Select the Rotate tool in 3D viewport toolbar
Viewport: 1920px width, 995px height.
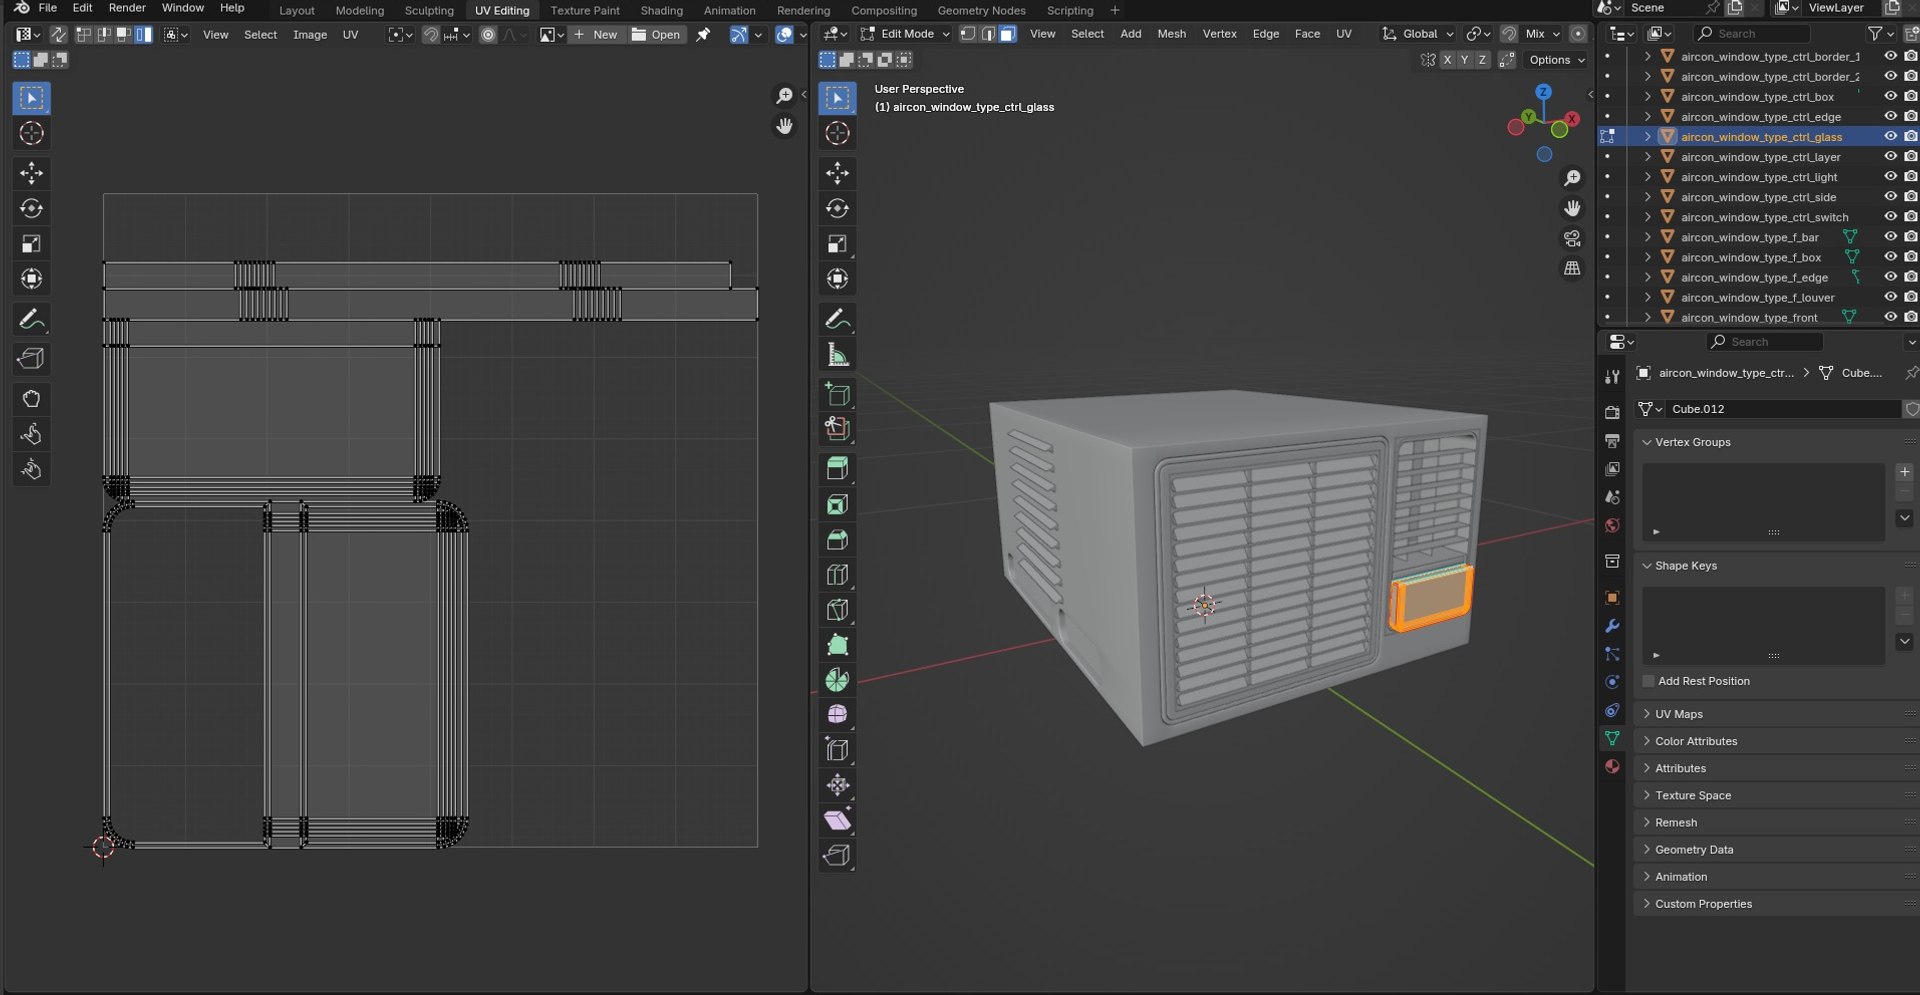coord(837,208)
